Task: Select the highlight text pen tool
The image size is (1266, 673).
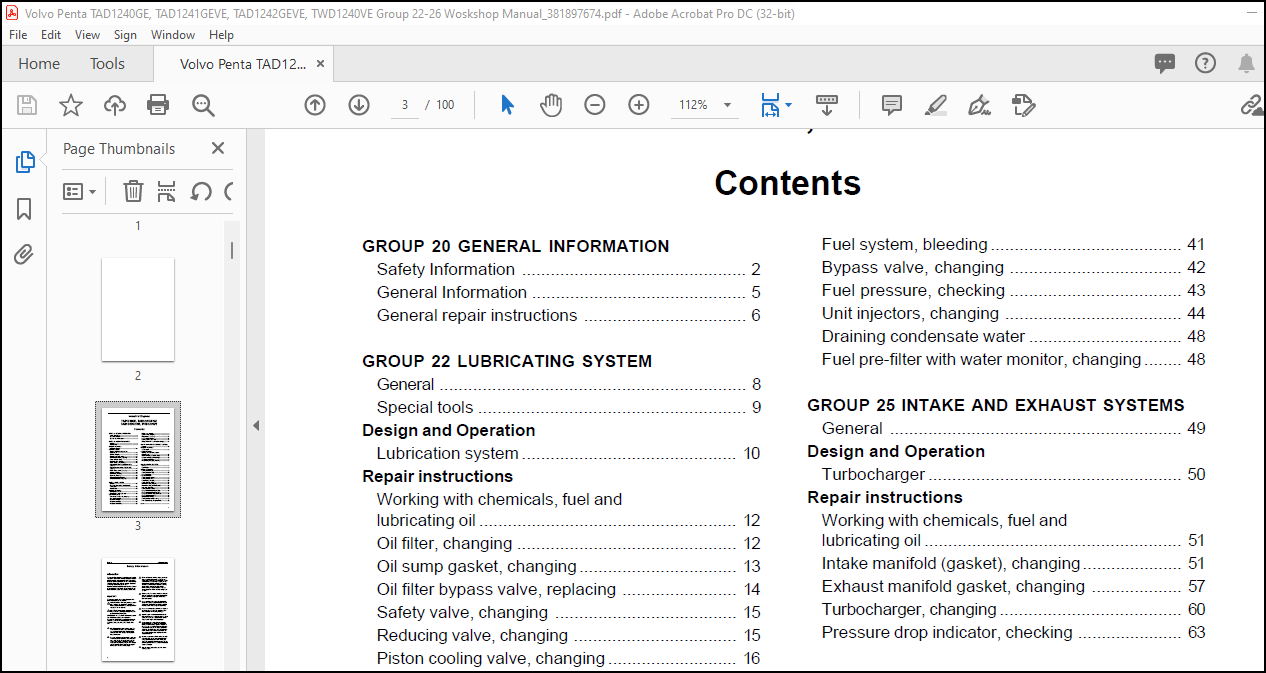Action: [x=936, y=105]
